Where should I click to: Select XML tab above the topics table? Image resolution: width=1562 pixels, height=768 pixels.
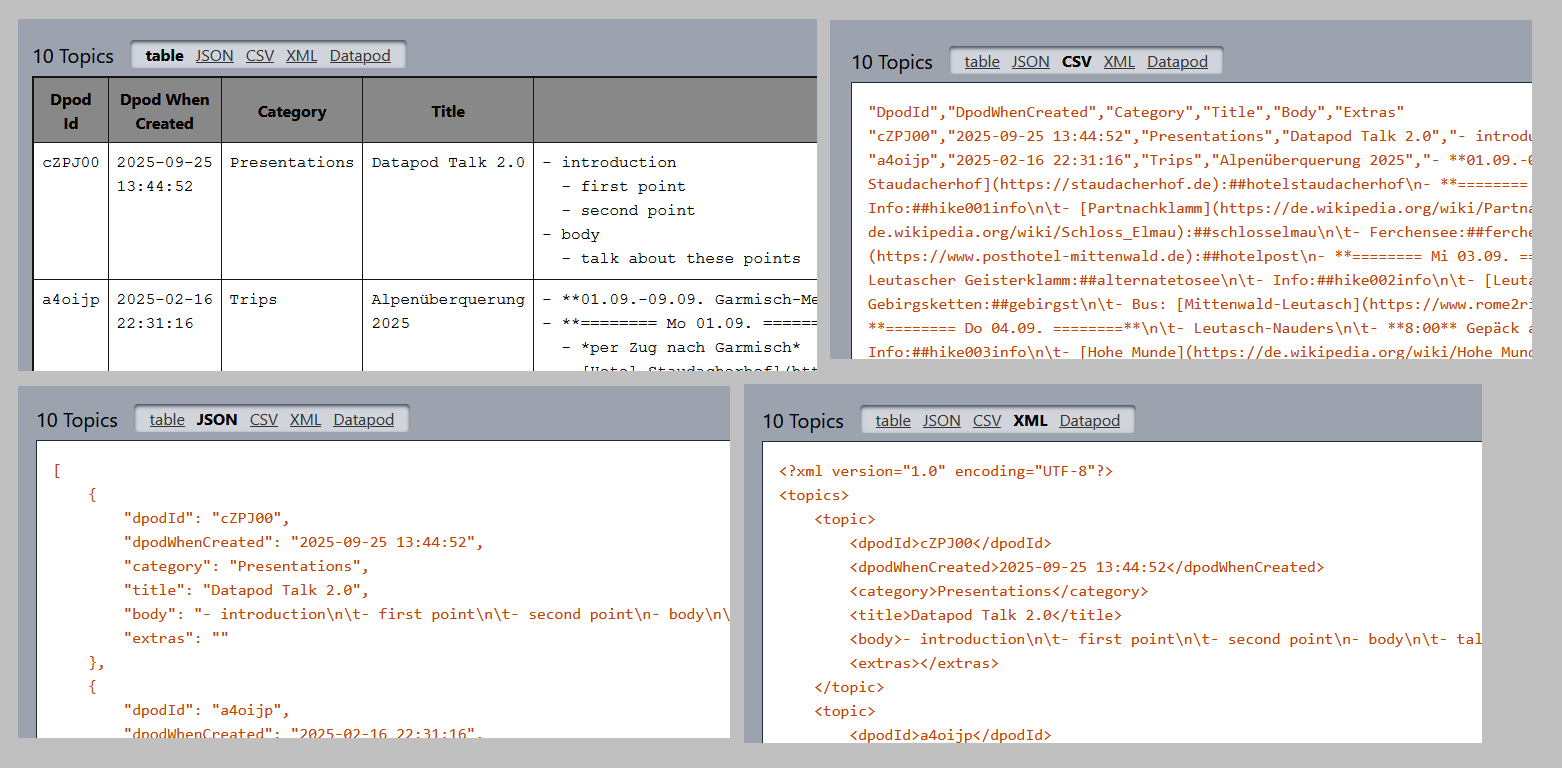[301, 56]
